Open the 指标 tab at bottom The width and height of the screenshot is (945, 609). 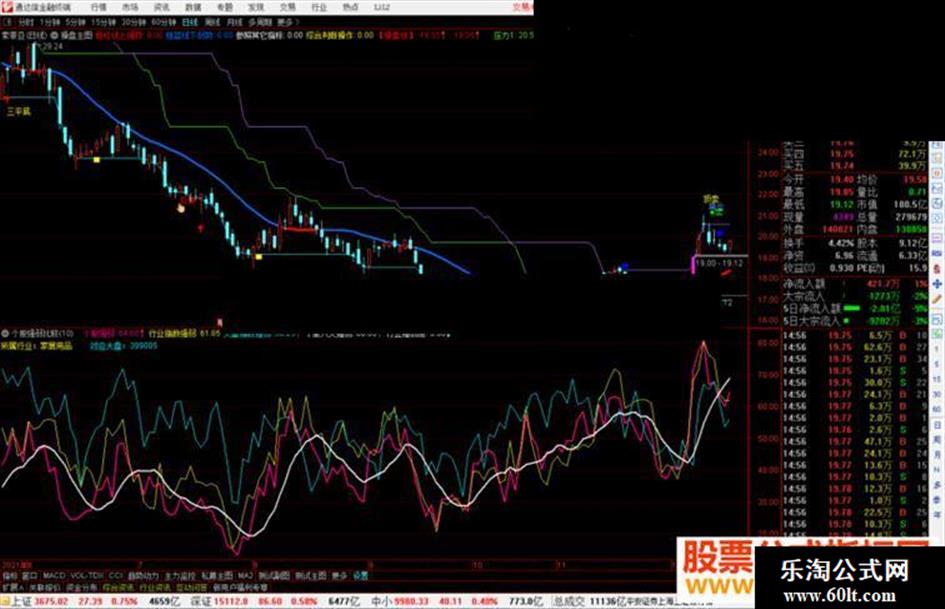pos(10,576)
